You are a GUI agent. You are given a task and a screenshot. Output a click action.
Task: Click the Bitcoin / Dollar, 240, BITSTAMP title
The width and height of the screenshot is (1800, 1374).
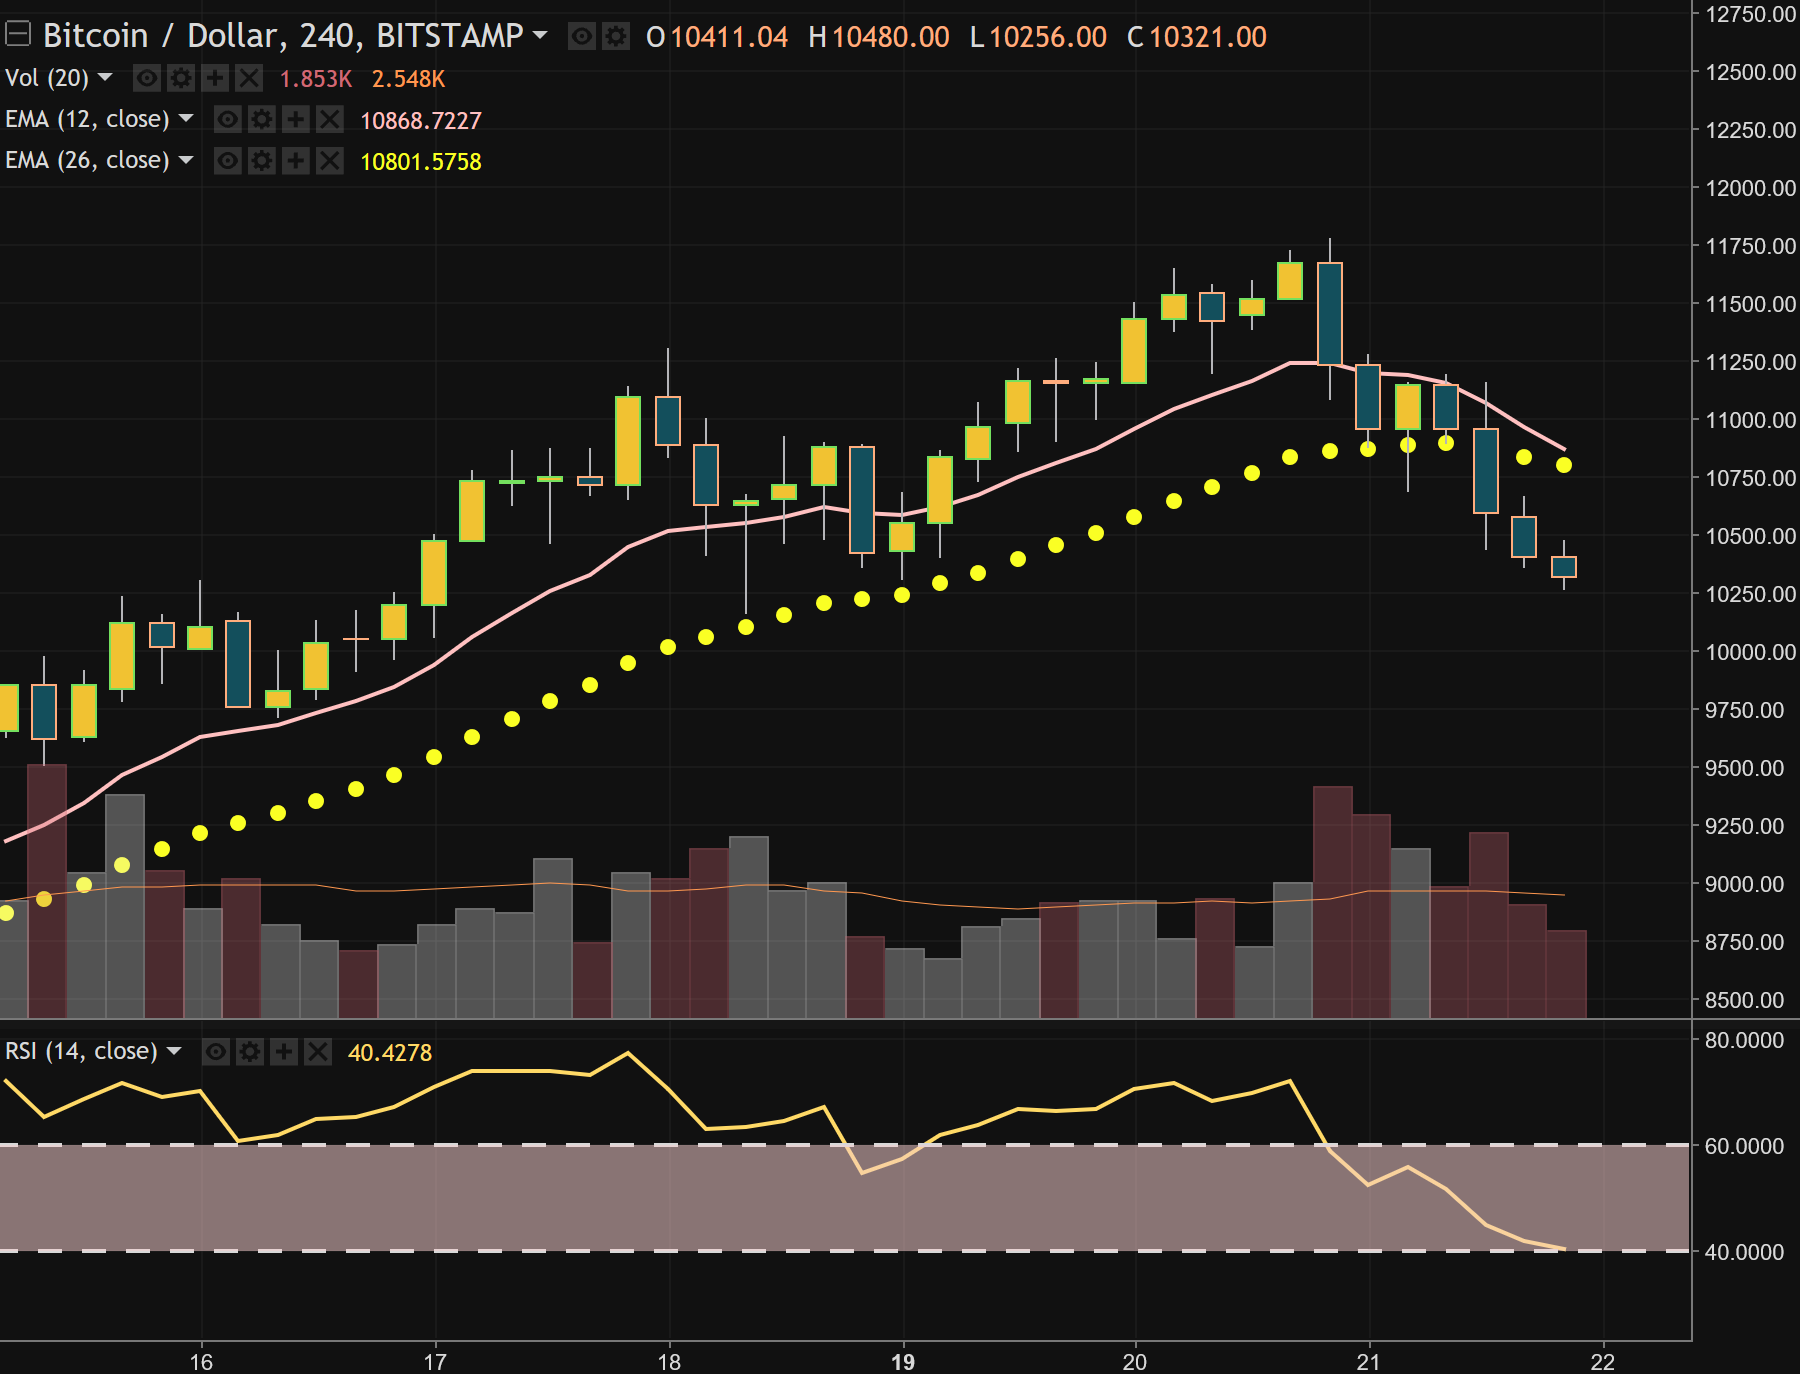(283, 36)
